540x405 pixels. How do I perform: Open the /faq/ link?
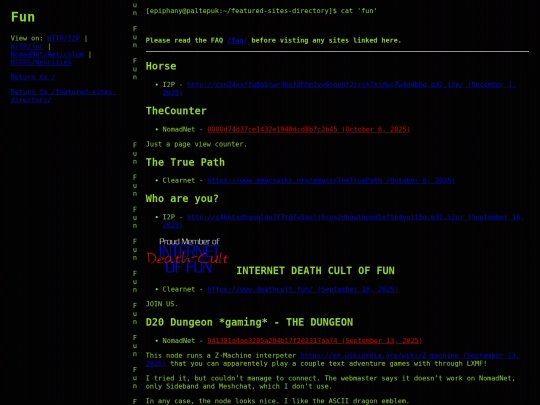click(237, 41)
